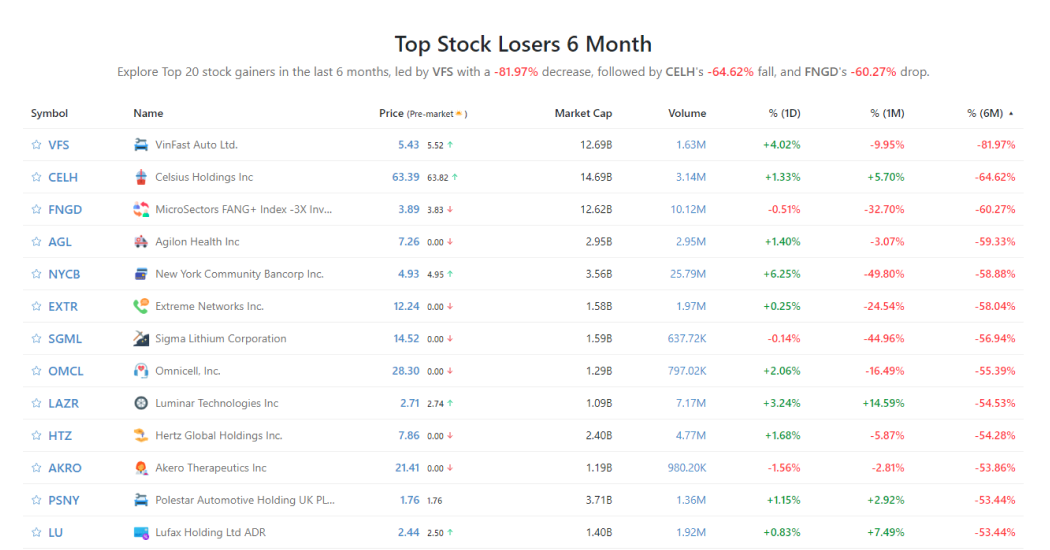
Task: Click the Extreme Networks logo icon
Action: point(141,306)
